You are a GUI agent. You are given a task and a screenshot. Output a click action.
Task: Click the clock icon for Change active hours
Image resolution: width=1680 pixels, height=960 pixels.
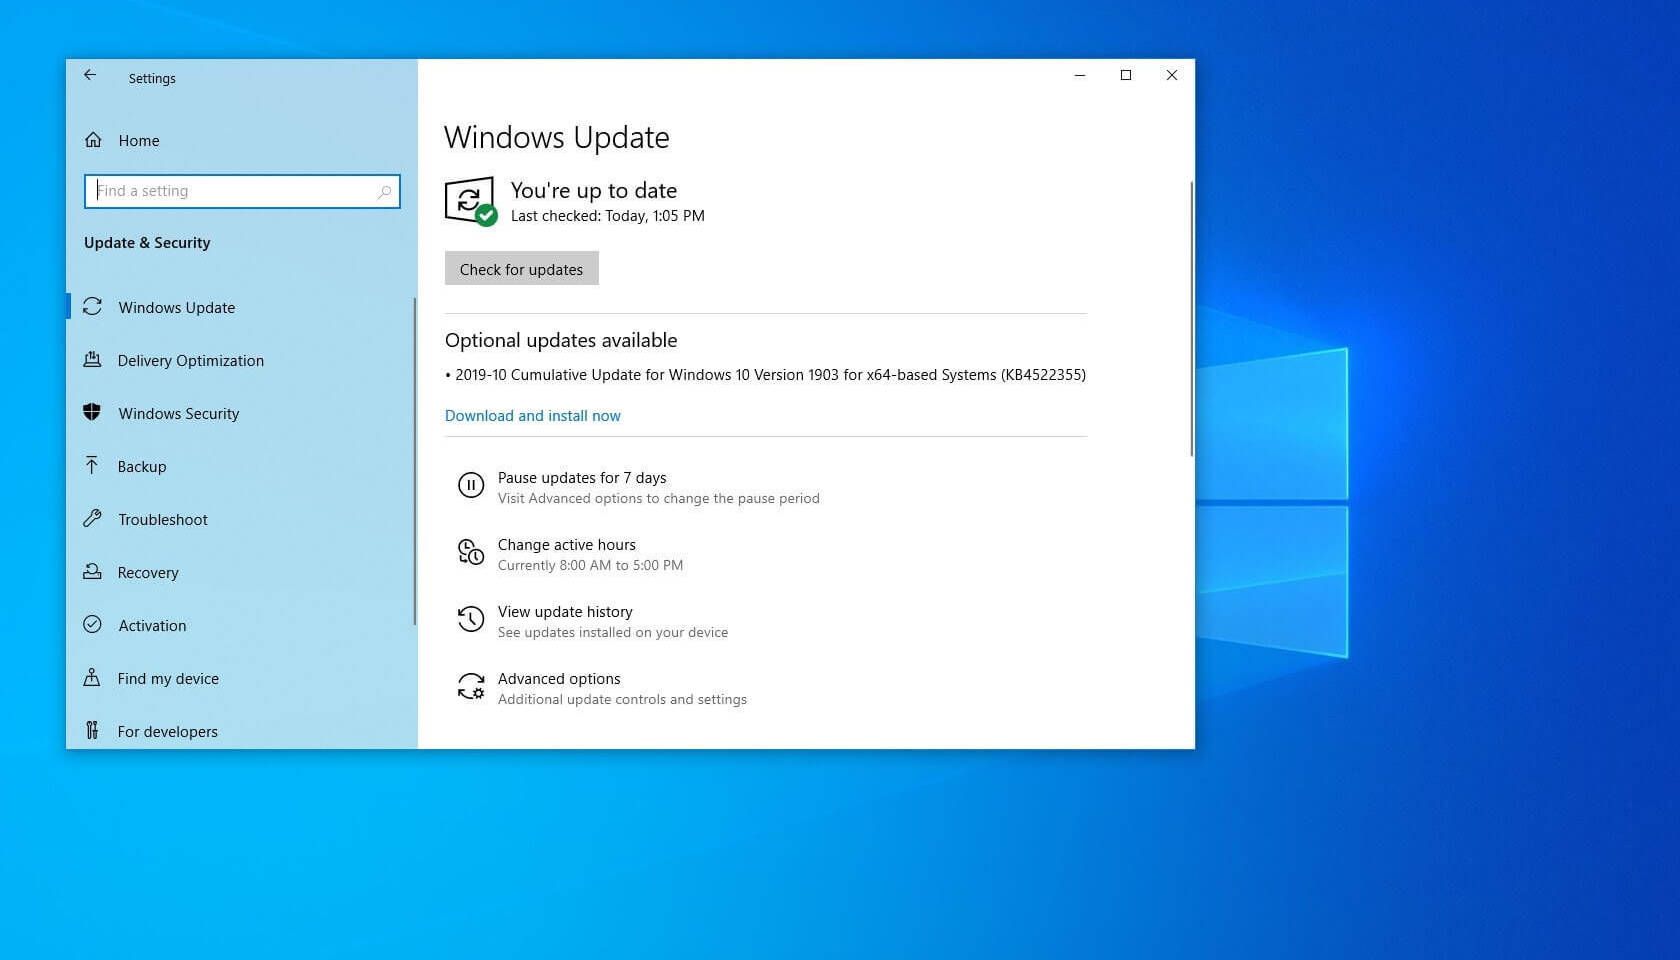click(x=470, y=552)
